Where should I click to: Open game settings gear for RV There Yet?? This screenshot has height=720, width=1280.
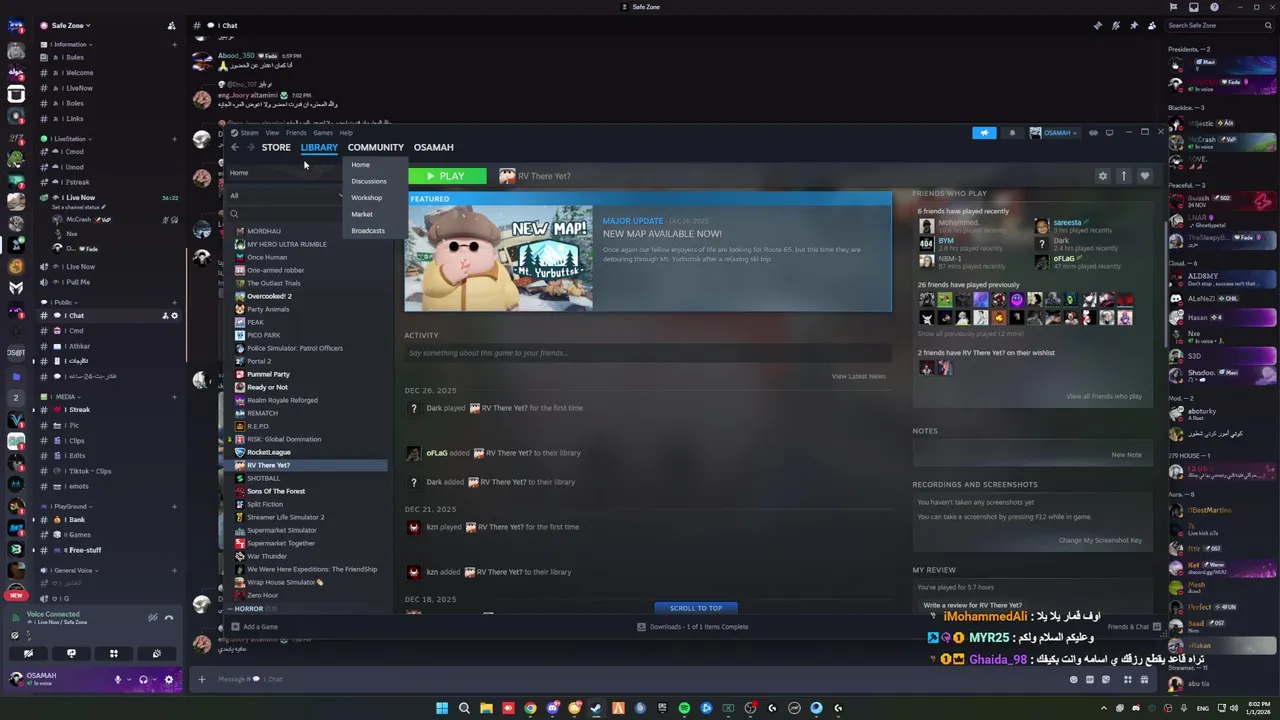pos(1103,176)
